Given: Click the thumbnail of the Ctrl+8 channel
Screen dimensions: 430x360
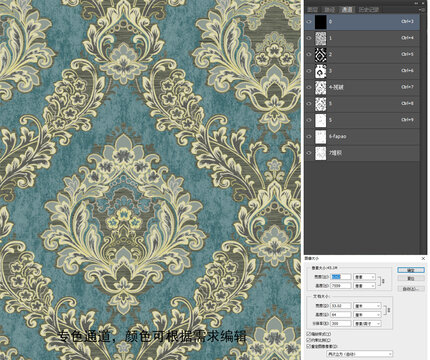Looking at the screenshot, I should pos(321,104).
